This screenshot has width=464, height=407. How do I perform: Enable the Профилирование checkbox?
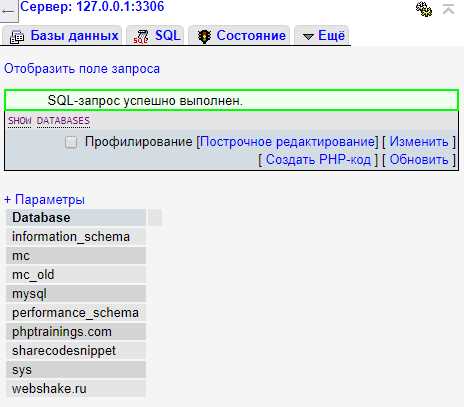[x=71, y=142]
